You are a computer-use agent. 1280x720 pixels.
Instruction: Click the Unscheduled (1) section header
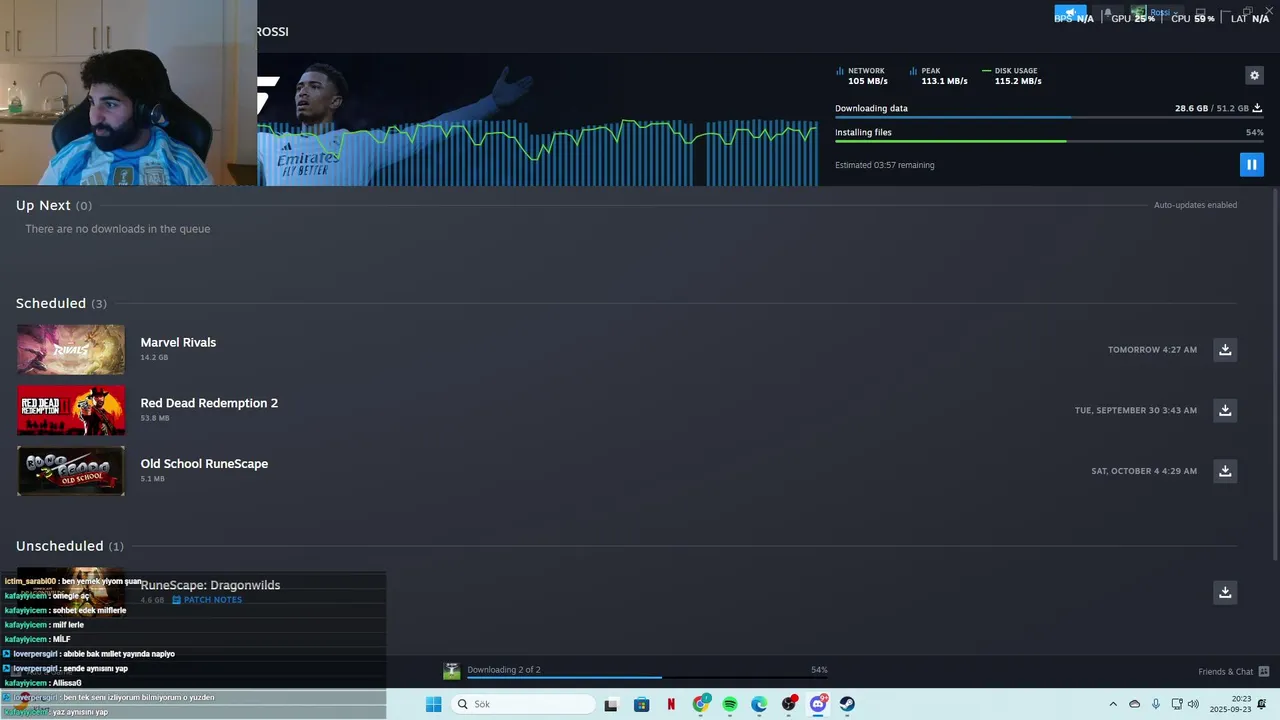[x=70, y=546]
